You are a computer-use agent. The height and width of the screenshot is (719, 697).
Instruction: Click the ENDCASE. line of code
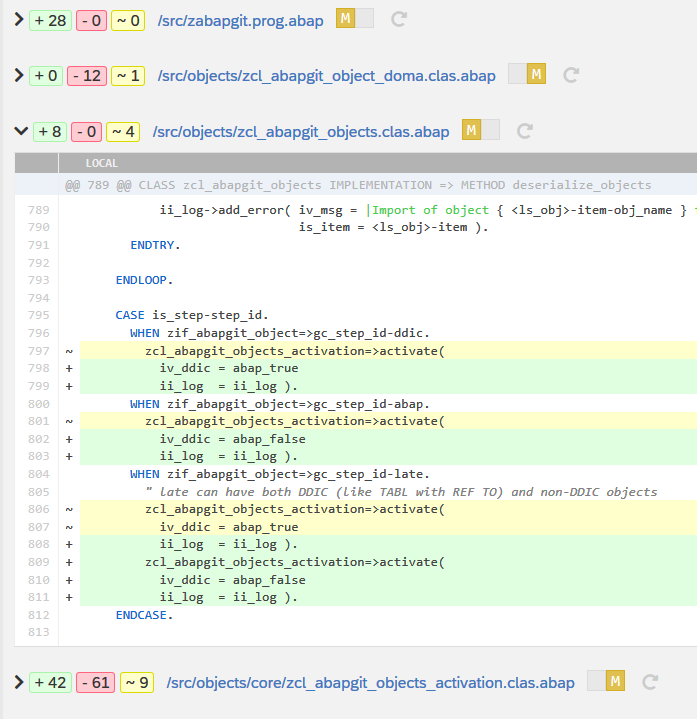(x=144, y=615)
